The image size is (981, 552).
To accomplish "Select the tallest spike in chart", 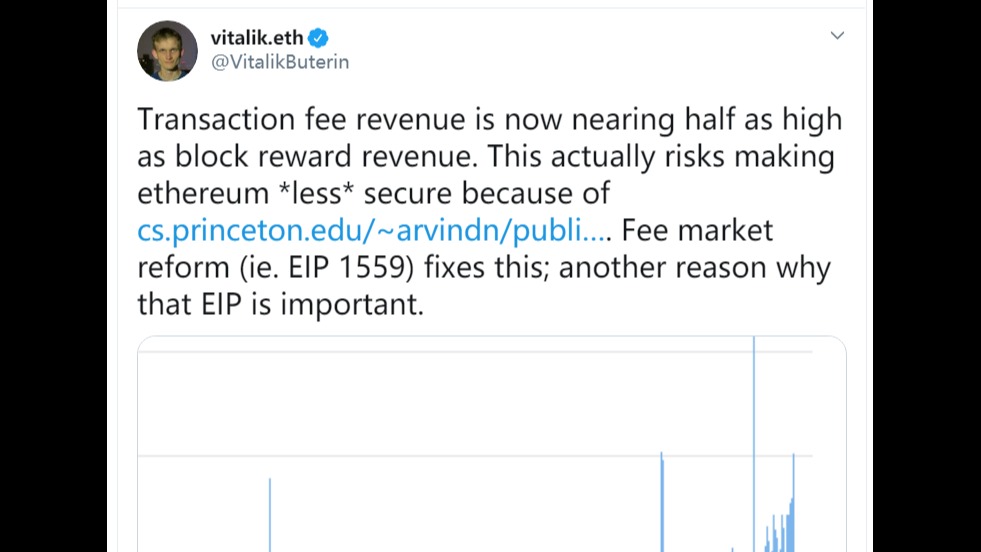I will (x=754, y=444).
